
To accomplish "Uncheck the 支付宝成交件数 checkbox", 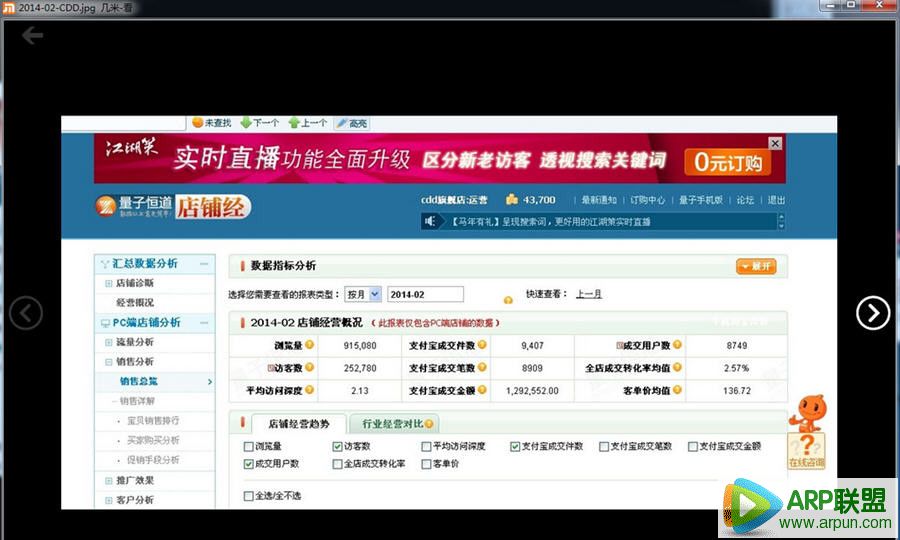I will click(x=515, y=446).
